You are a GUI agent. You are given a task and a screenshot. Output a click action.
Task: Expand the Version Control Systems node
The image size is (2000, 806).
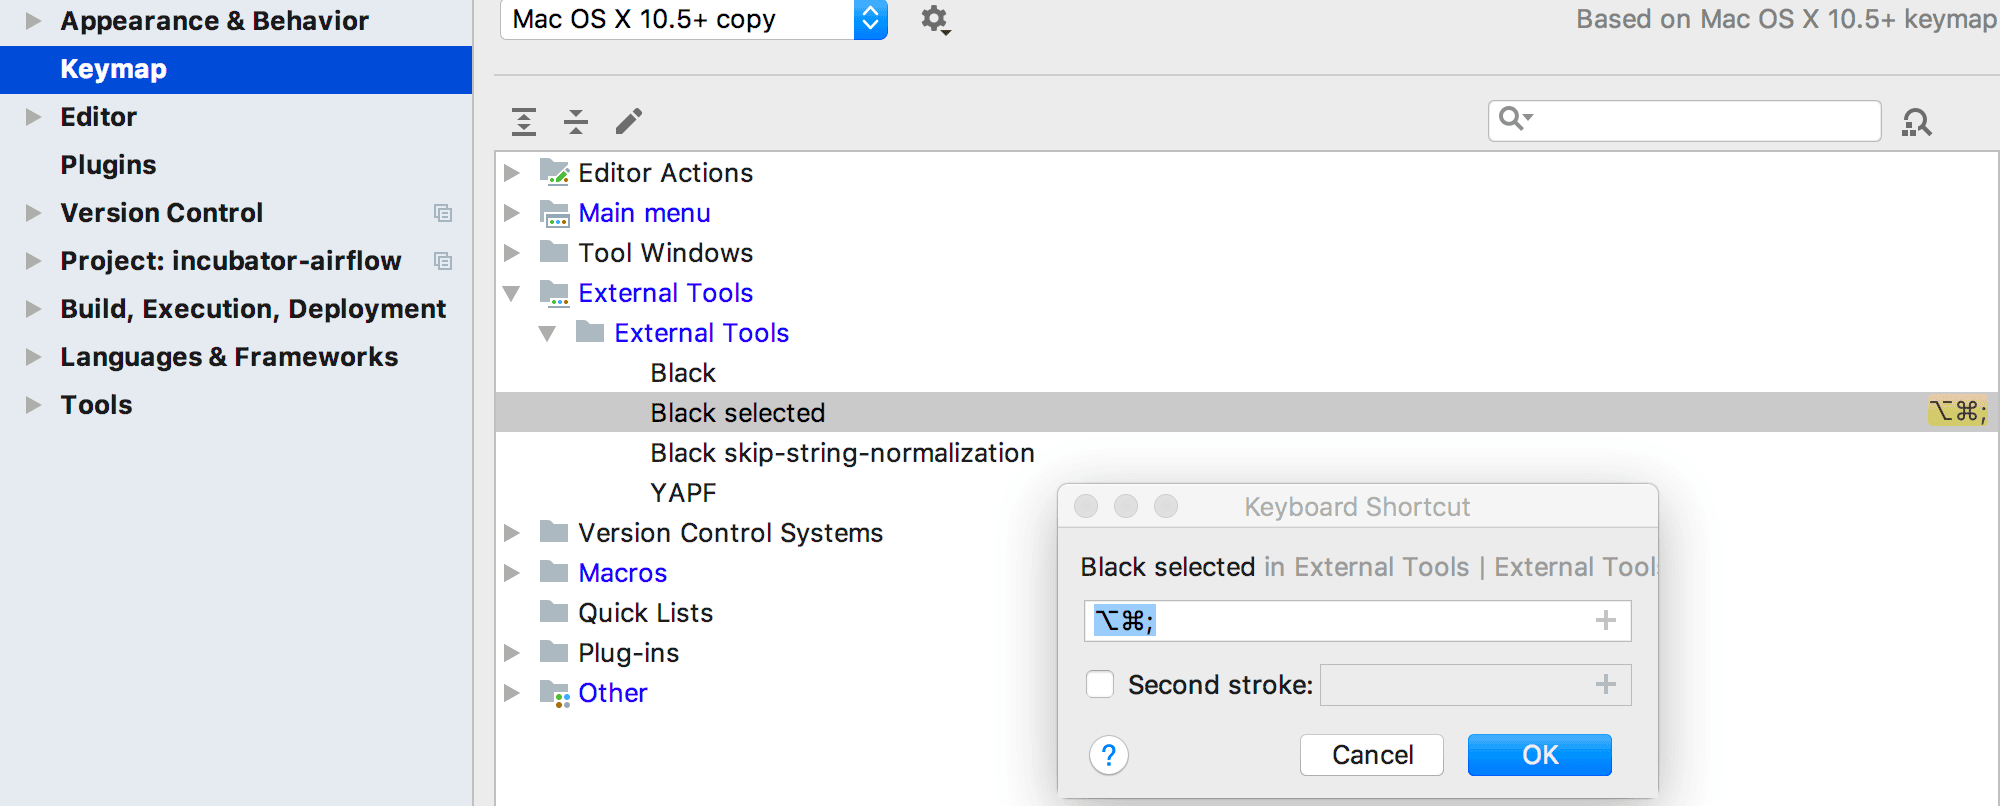pyautogui.click(x=512, y=533)
